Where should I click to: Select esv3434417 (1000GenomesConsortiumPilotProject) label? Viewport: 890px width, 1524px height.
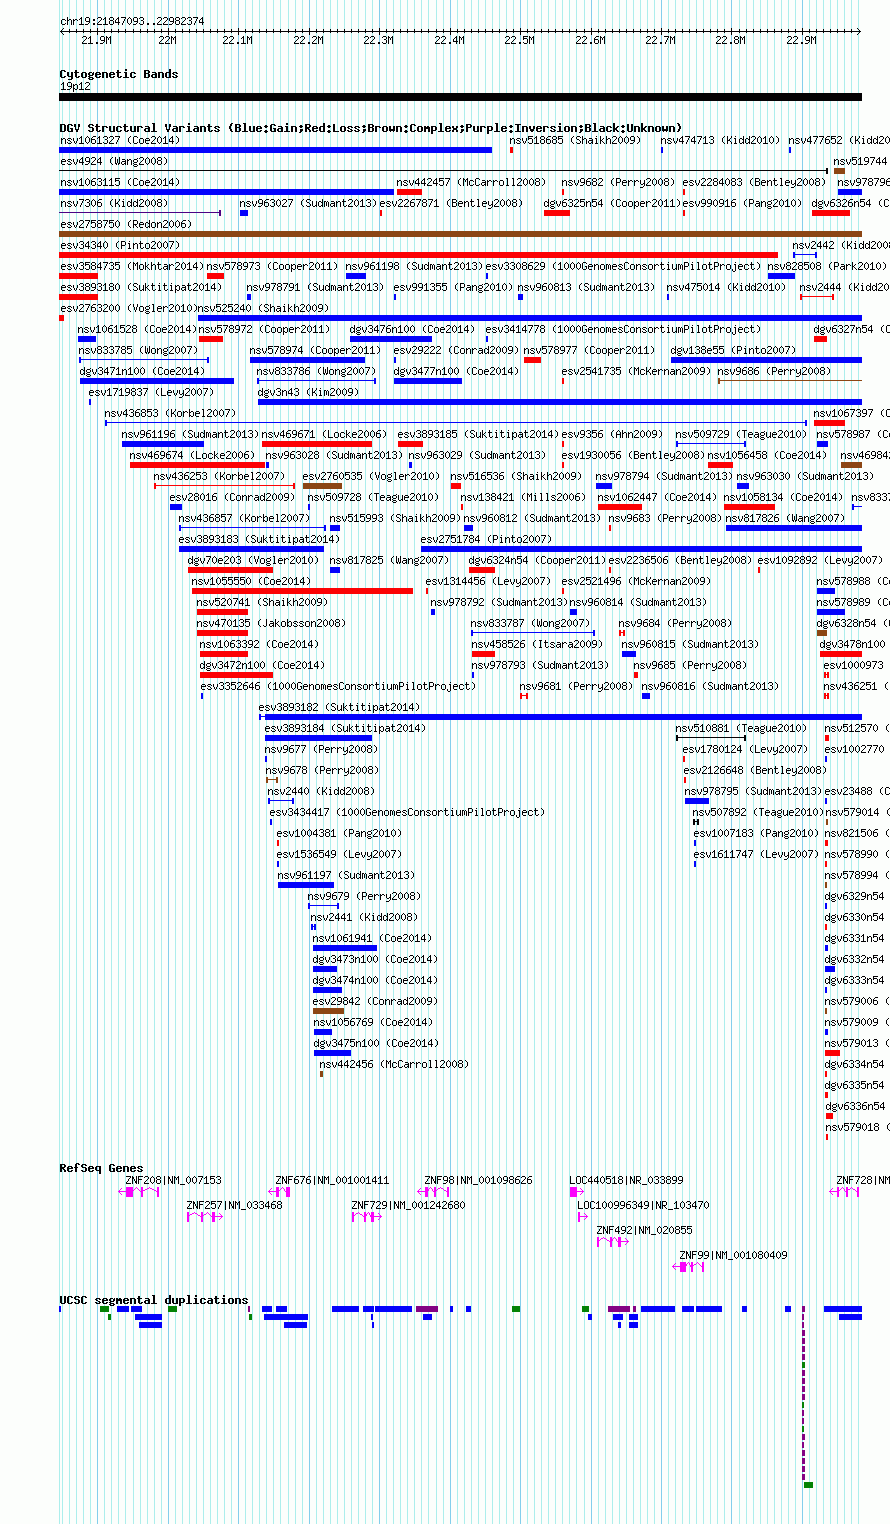tap(408, 813)
